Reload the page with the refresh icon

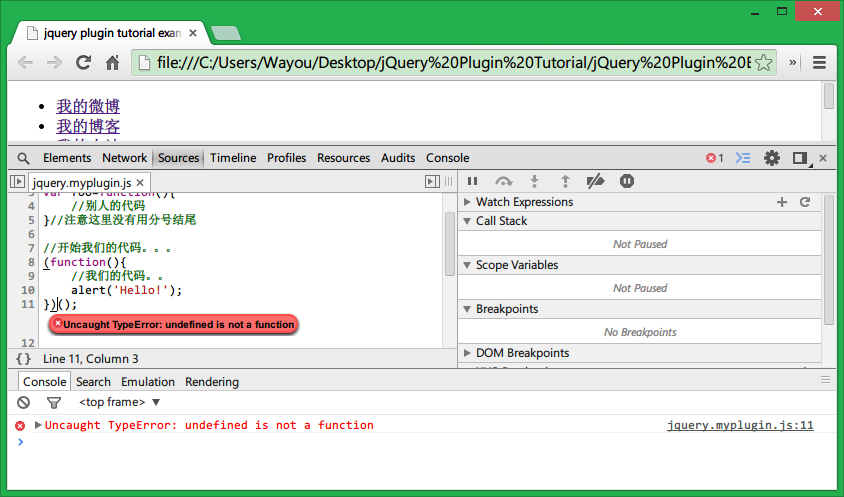(x=83, y=63)
